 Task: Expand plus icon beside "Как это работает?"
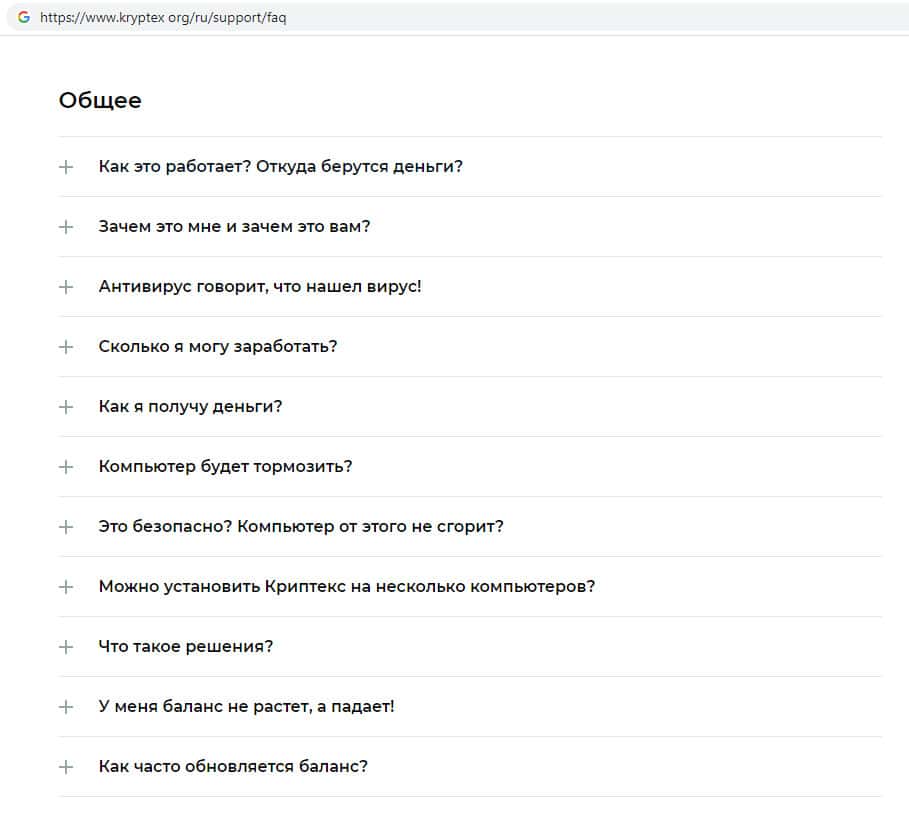click(x=66, y=167)
